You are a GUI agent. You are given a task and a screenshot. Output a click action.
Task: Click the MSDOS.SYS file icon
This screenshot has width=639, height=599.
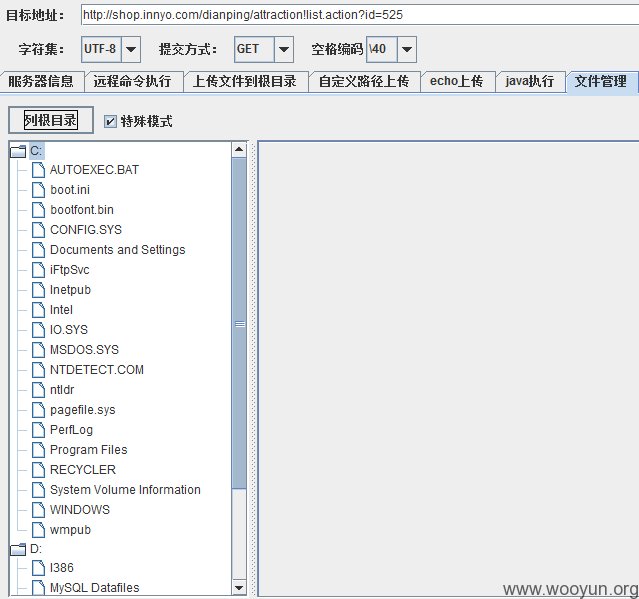38,349
